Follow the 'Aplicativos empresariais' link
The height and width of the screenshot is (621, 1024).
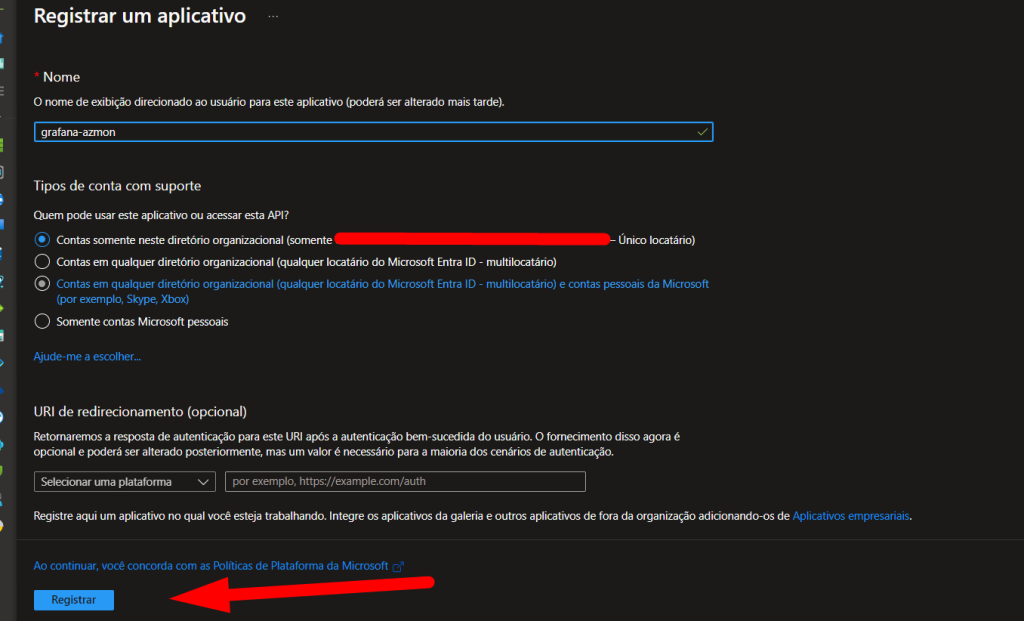click(x=851, y=517)
